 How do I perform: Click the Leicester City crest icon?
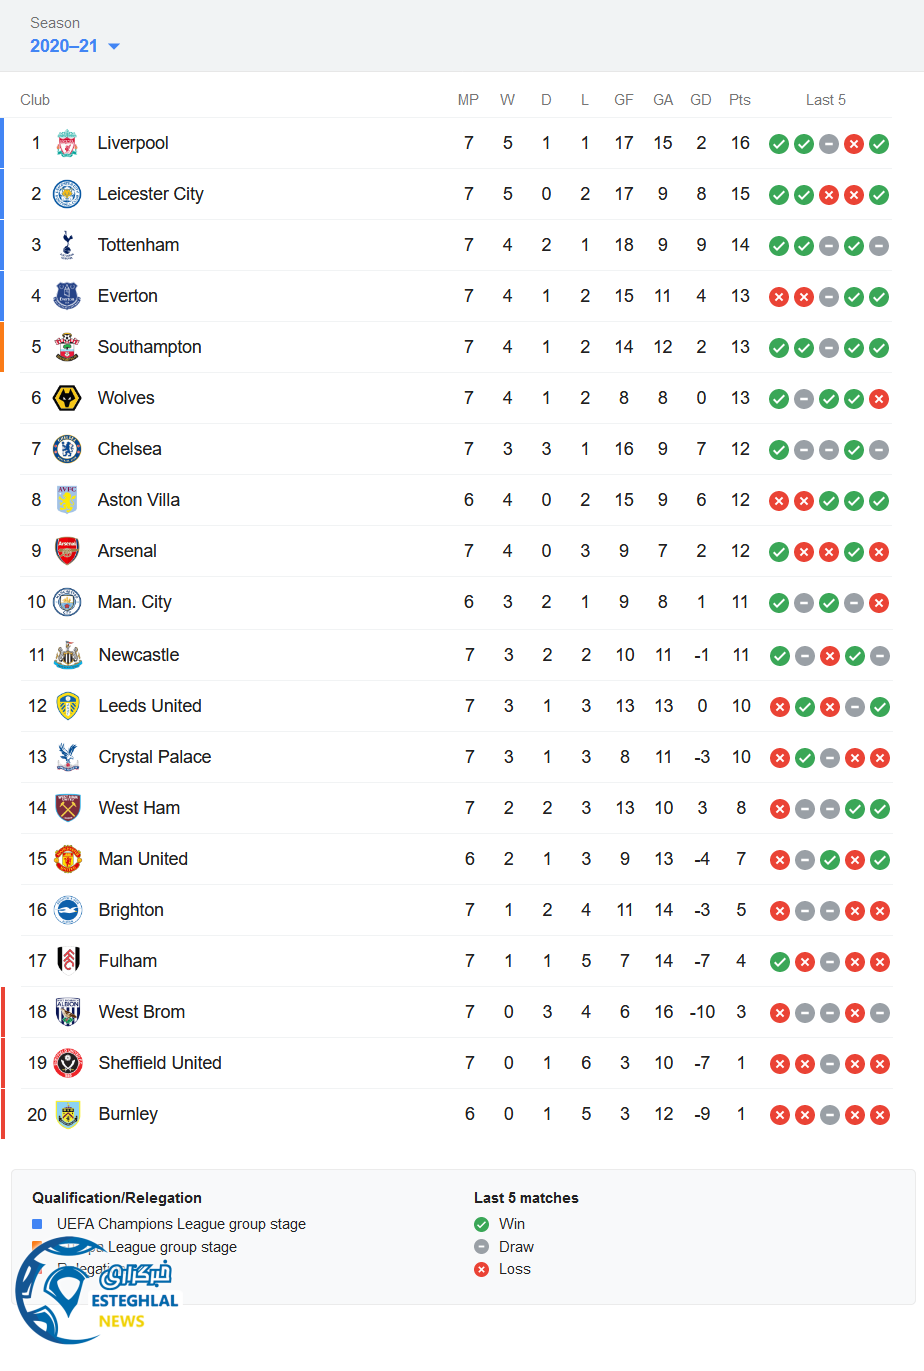67,194
